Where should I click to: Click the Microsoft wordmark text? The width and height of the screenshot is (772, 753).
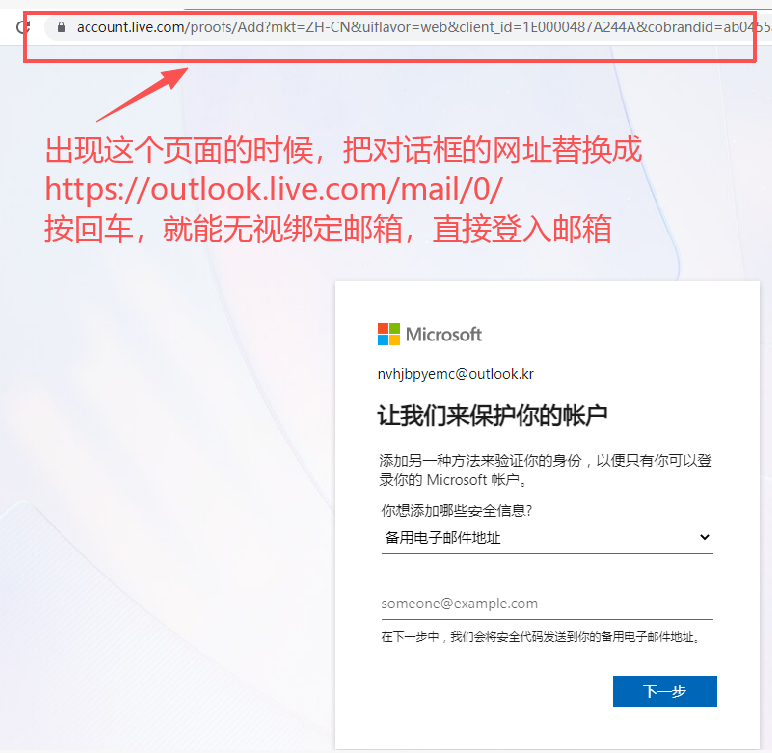[x=444, y=334]
